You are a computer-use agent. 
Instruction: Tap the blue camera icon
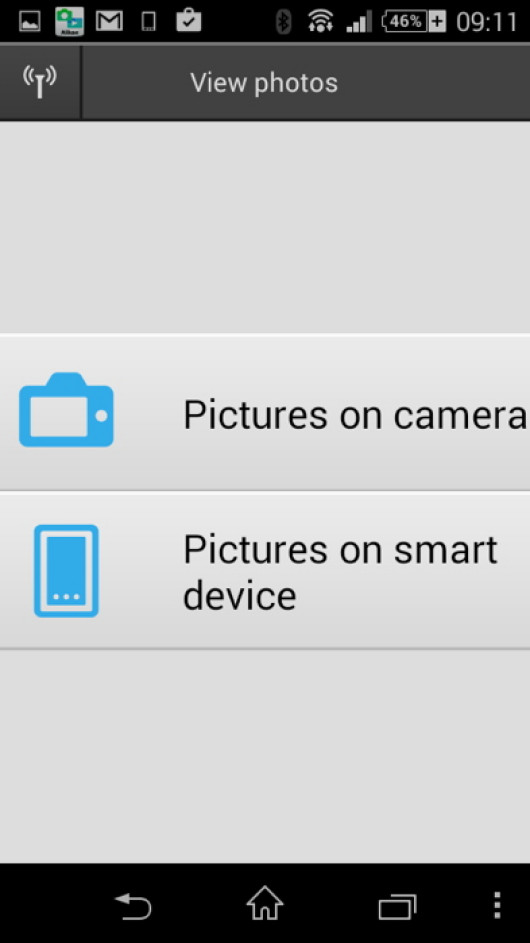pyautogui.click(x=66, y=410)
